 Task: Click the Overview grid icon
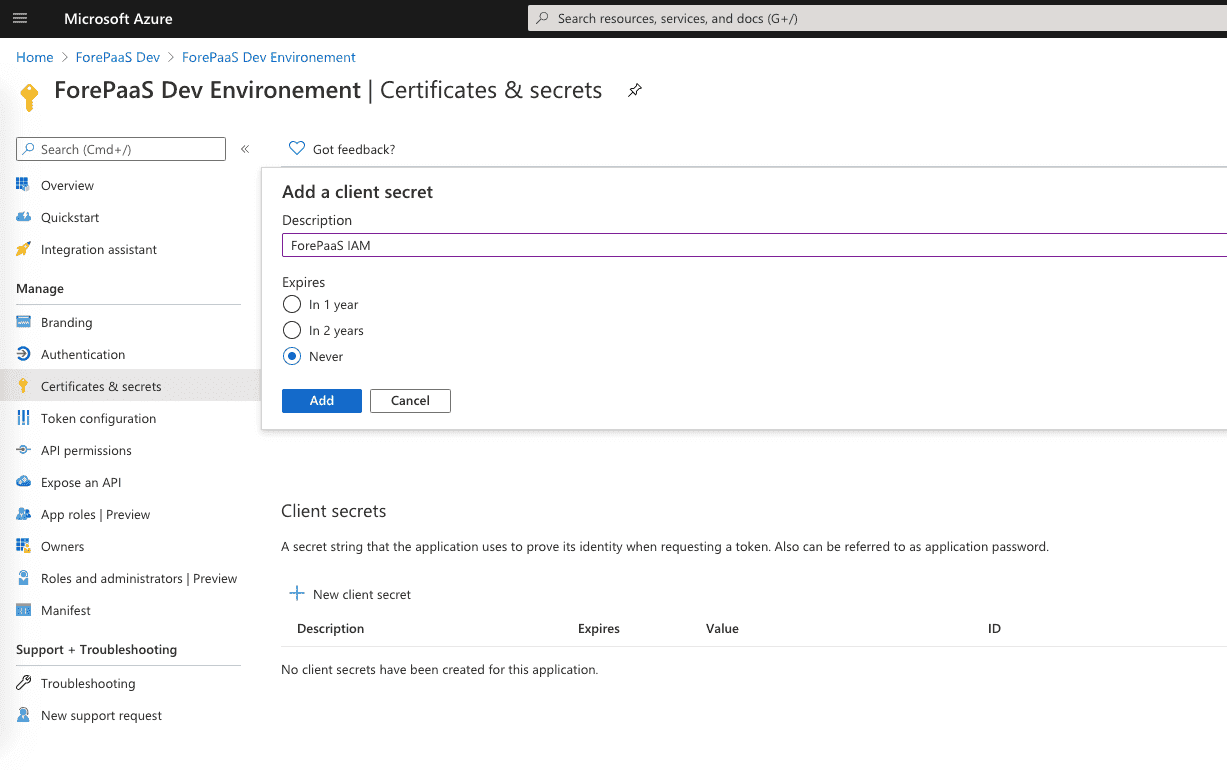pos(23,185)
